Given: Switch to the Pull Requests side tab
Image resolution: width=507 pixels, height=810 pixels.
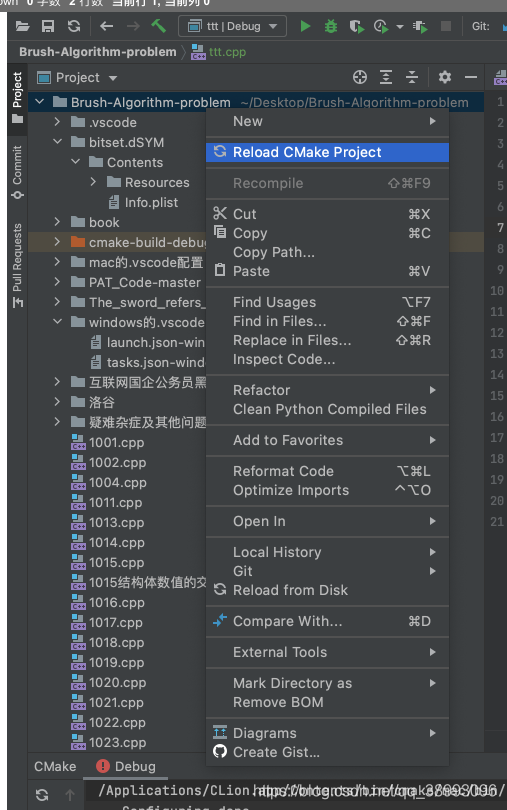Looking at the screenshot, I should pos(18,266).
